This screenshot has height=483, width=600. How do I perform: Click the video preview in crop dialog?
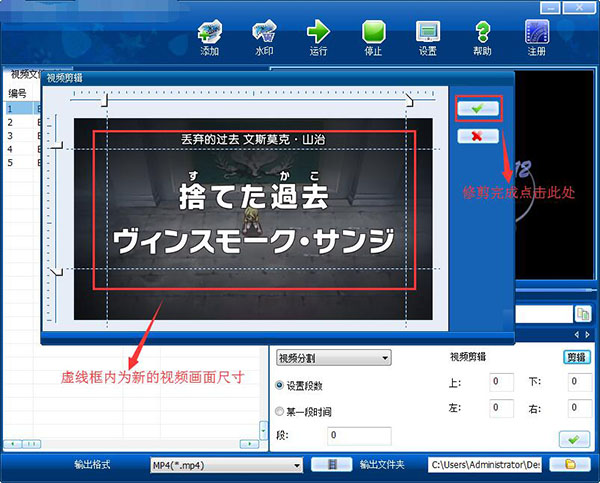click(x=253, y=219)
